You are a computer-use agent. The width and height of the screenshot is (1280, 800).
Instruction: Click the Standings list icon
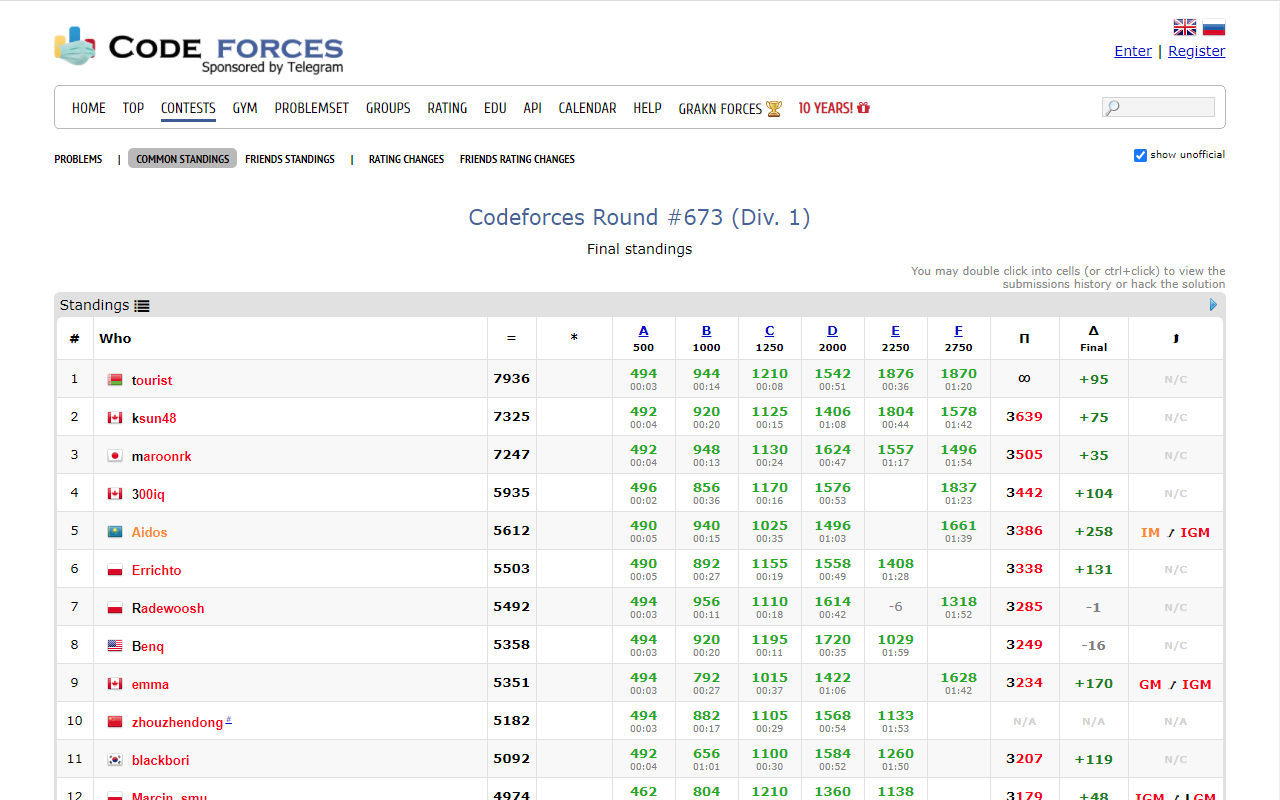pos(142,306)
